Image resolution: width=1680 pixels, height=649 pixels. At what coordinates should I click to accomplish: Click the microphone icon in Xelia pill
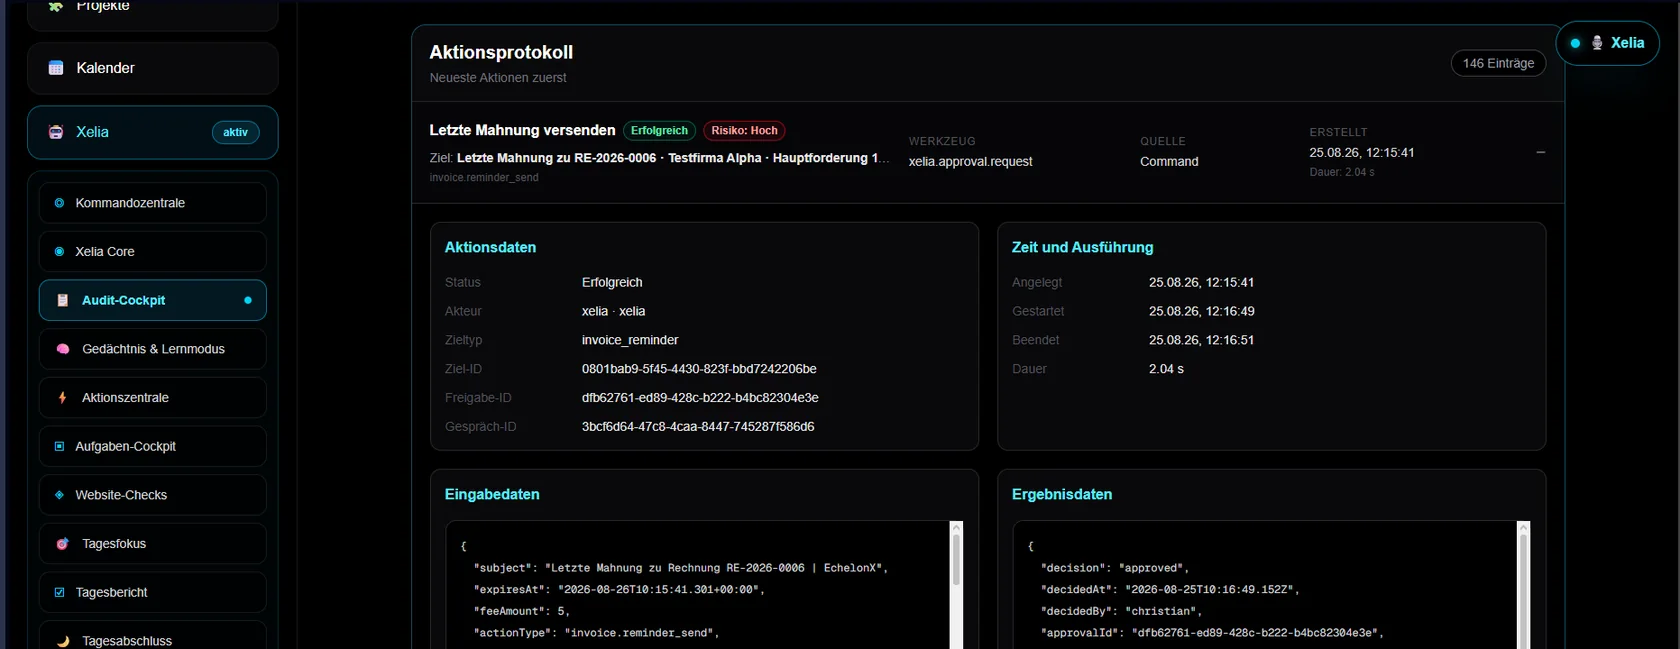pyautogui.click(x=1597, y=43)
